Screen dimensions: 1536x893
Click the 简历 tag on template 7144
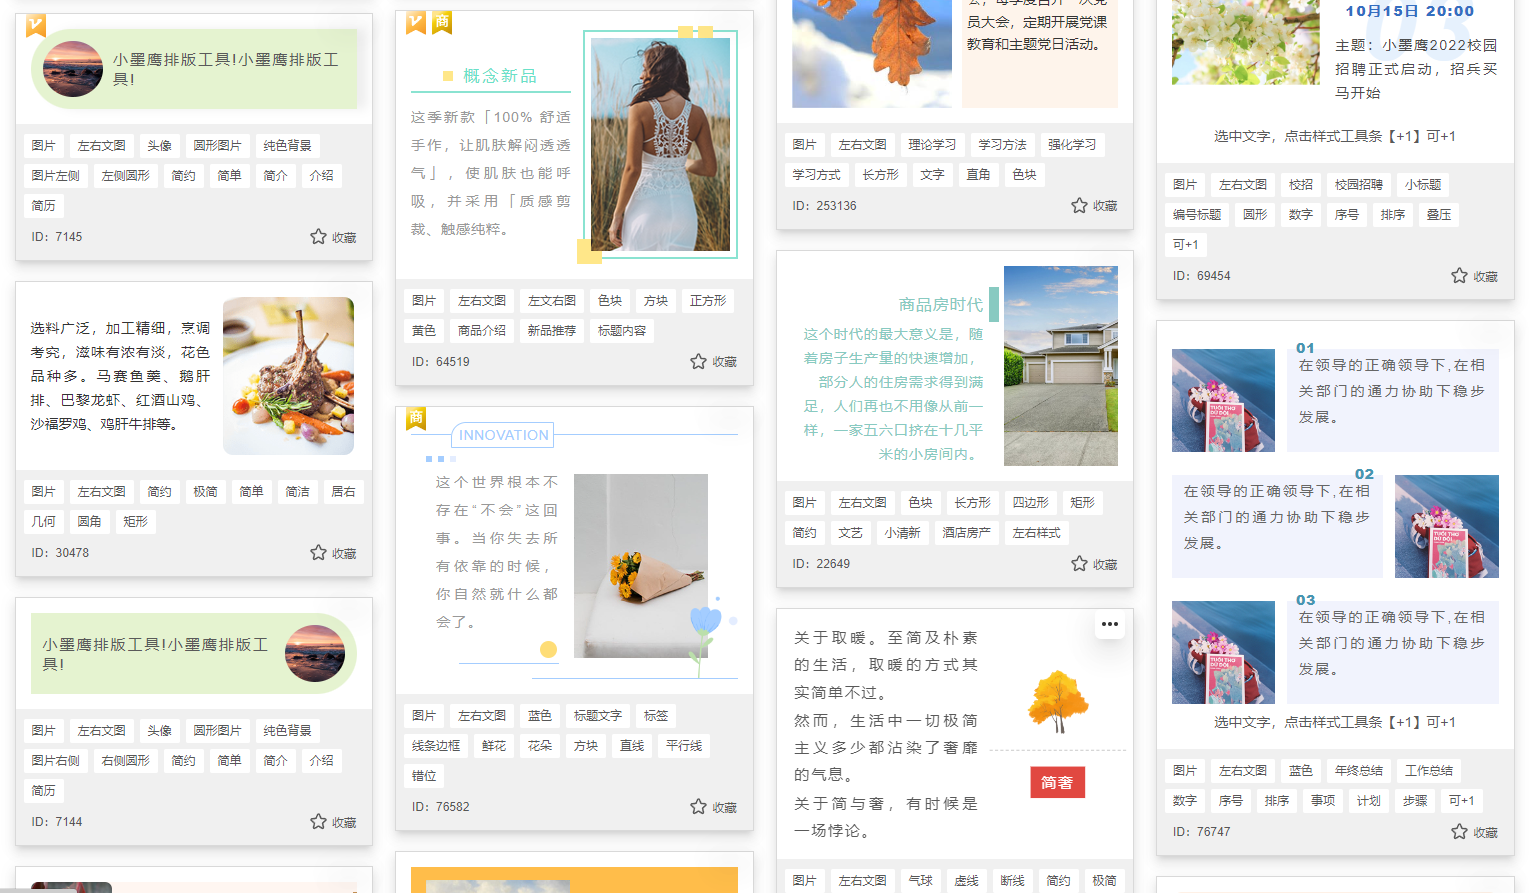pyautogui.click(x=44, y=790)
